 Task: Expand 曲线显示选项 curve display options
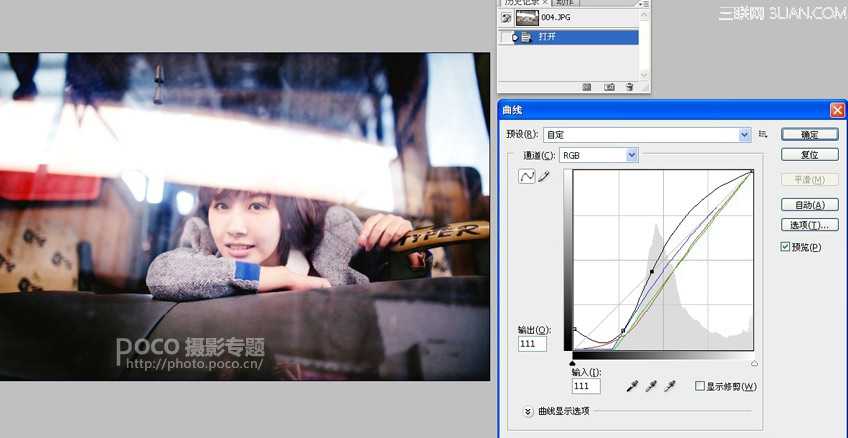[528, 412]
